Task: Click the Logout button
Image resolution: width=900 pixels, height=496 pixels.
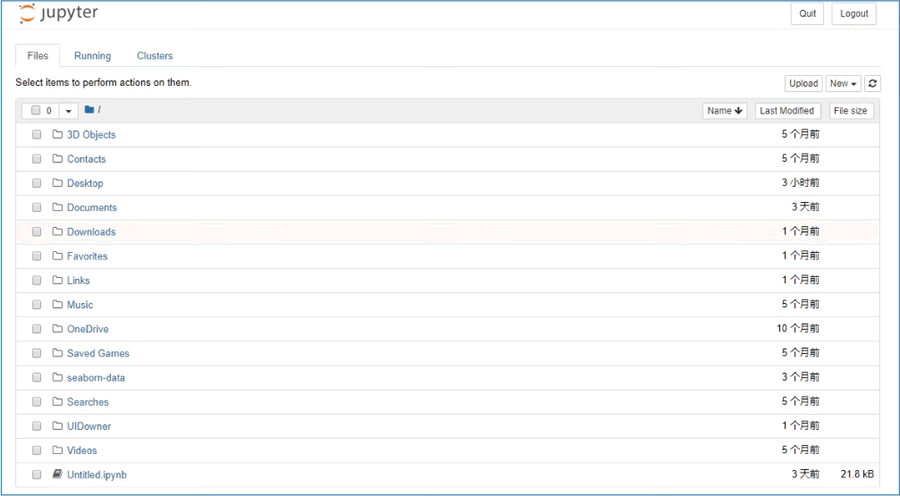Action: [x=854, y=14]
